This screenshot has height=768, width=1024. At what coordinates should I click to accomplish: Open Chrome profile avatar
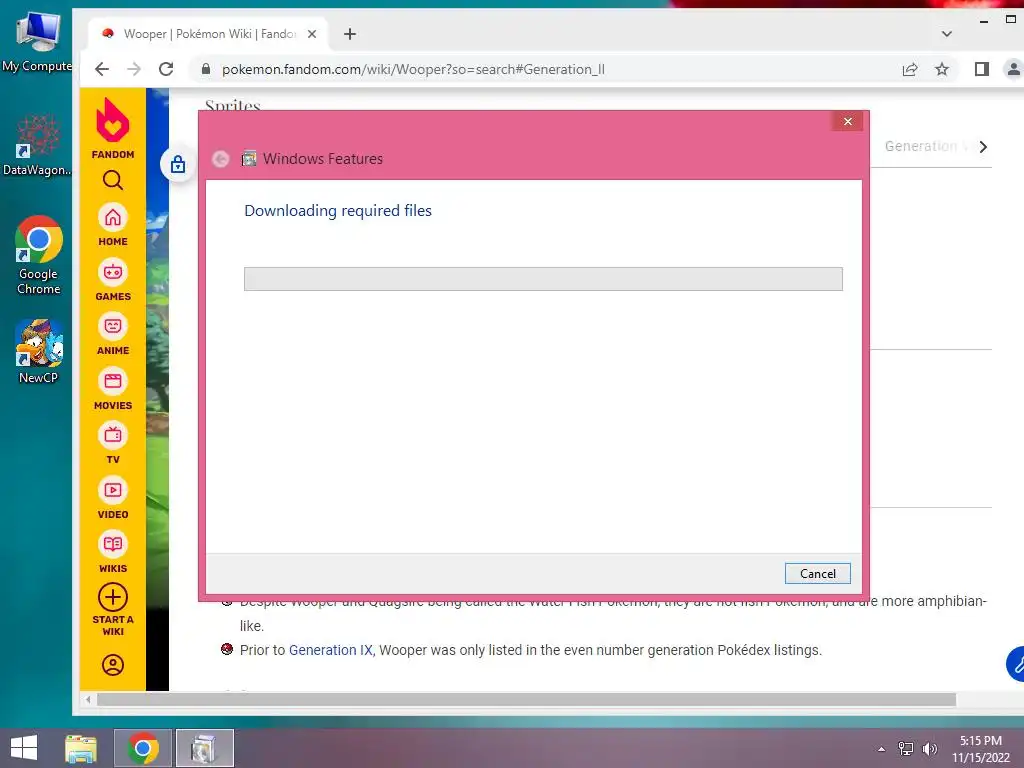click(1013, 69)
